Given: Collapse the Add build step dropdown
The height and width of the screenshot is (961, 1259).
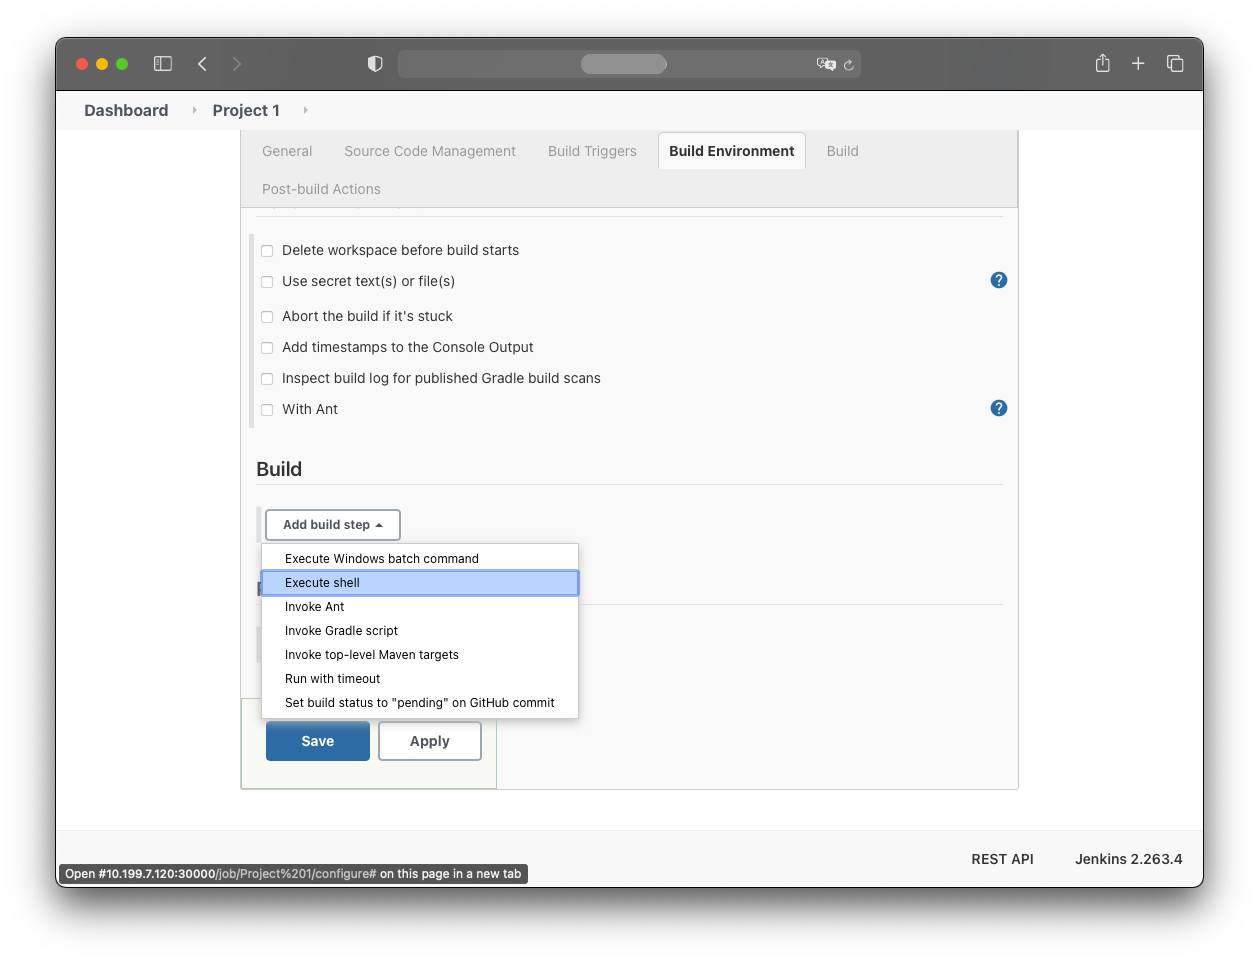Looking at the screenshot, I should tap(332, 525).
